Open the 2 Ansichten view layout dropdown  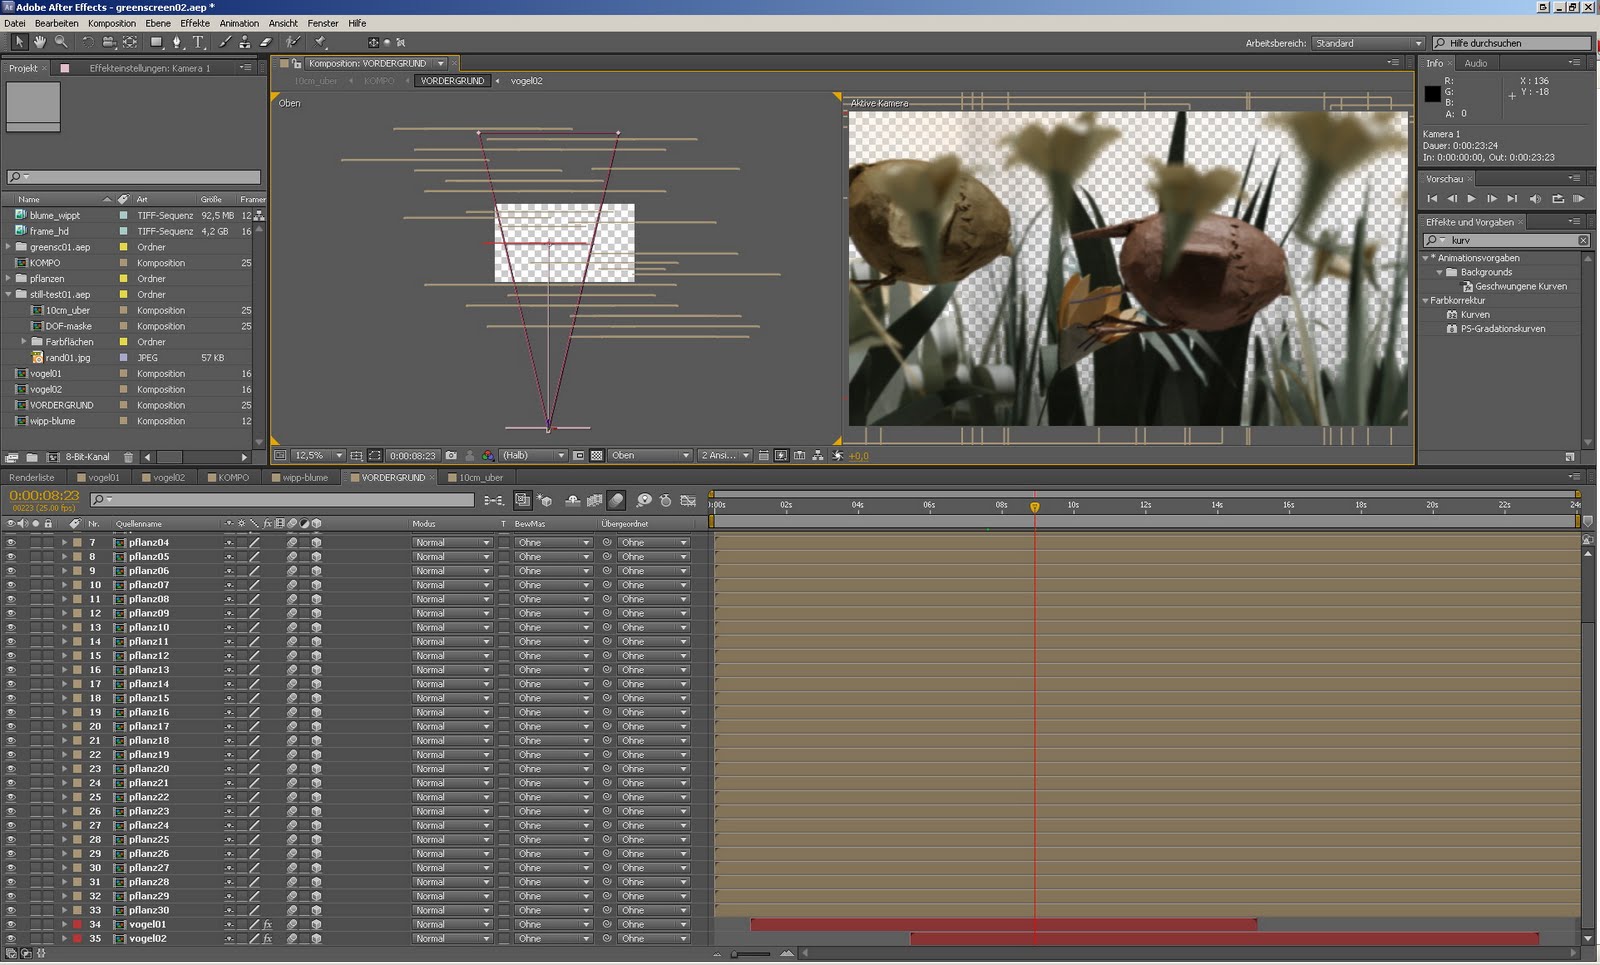(x=725, y=456)
